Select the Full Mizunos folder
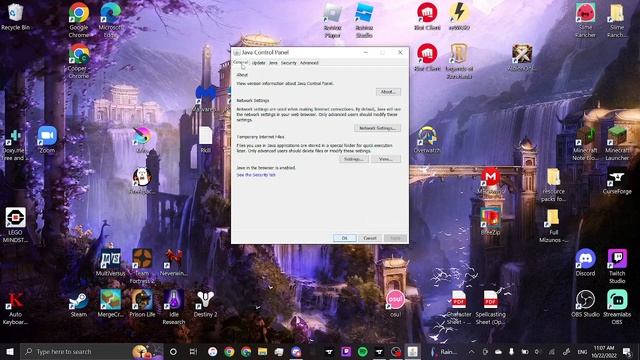Image resolution: width=640 pixels, height=360 pixels. click(x=553, y=225)
